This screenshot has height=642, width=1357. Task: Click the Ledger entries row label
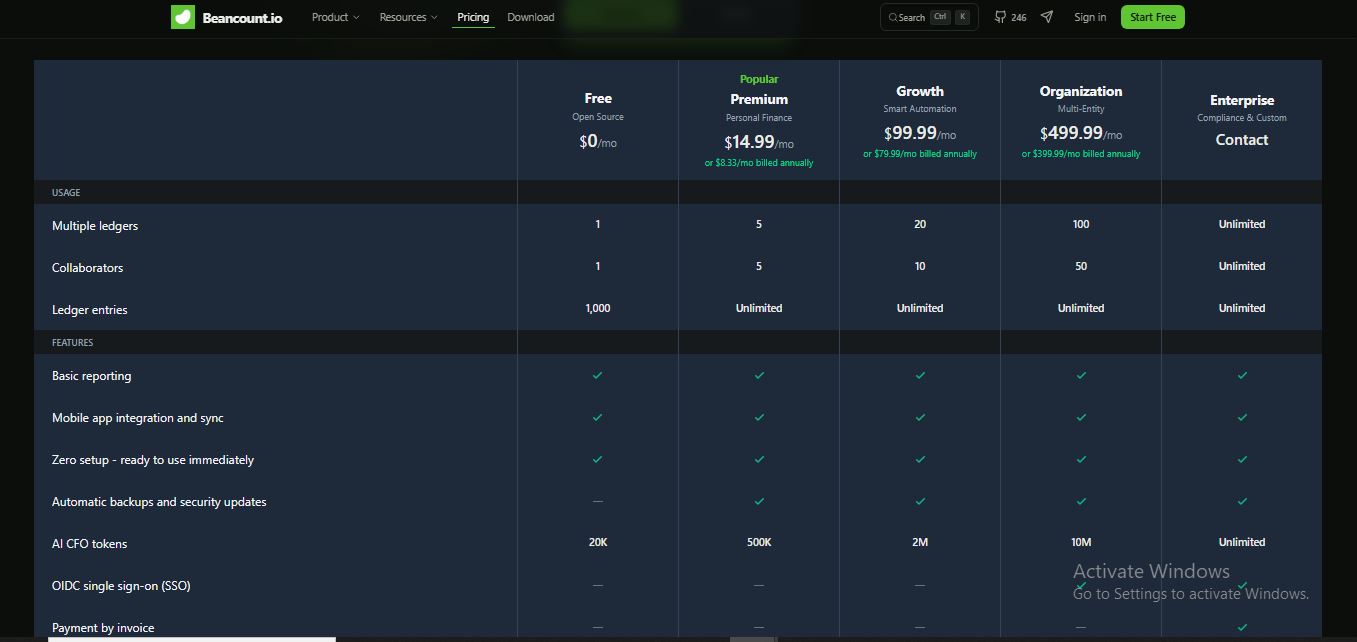(x=90, y=310)
